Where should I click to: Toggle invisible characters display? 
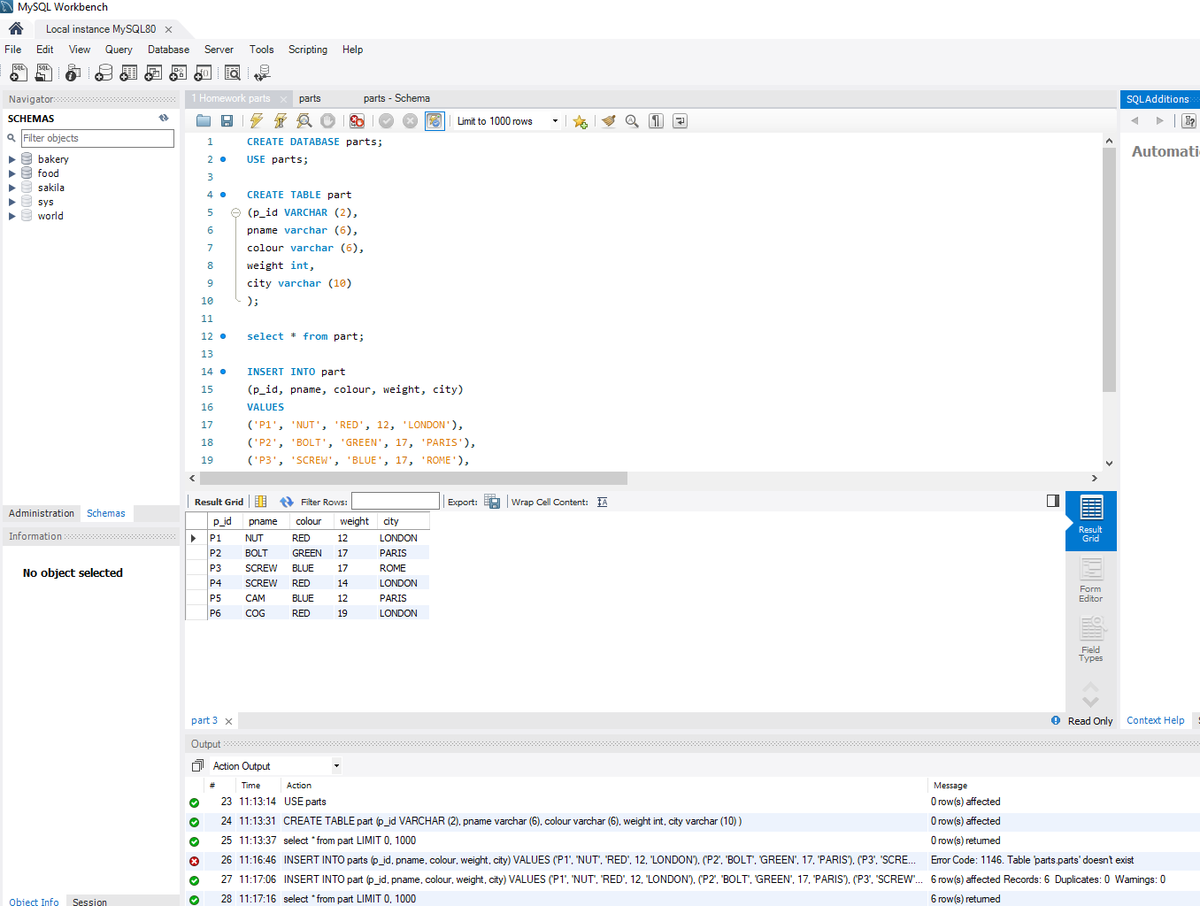point(656,121)
